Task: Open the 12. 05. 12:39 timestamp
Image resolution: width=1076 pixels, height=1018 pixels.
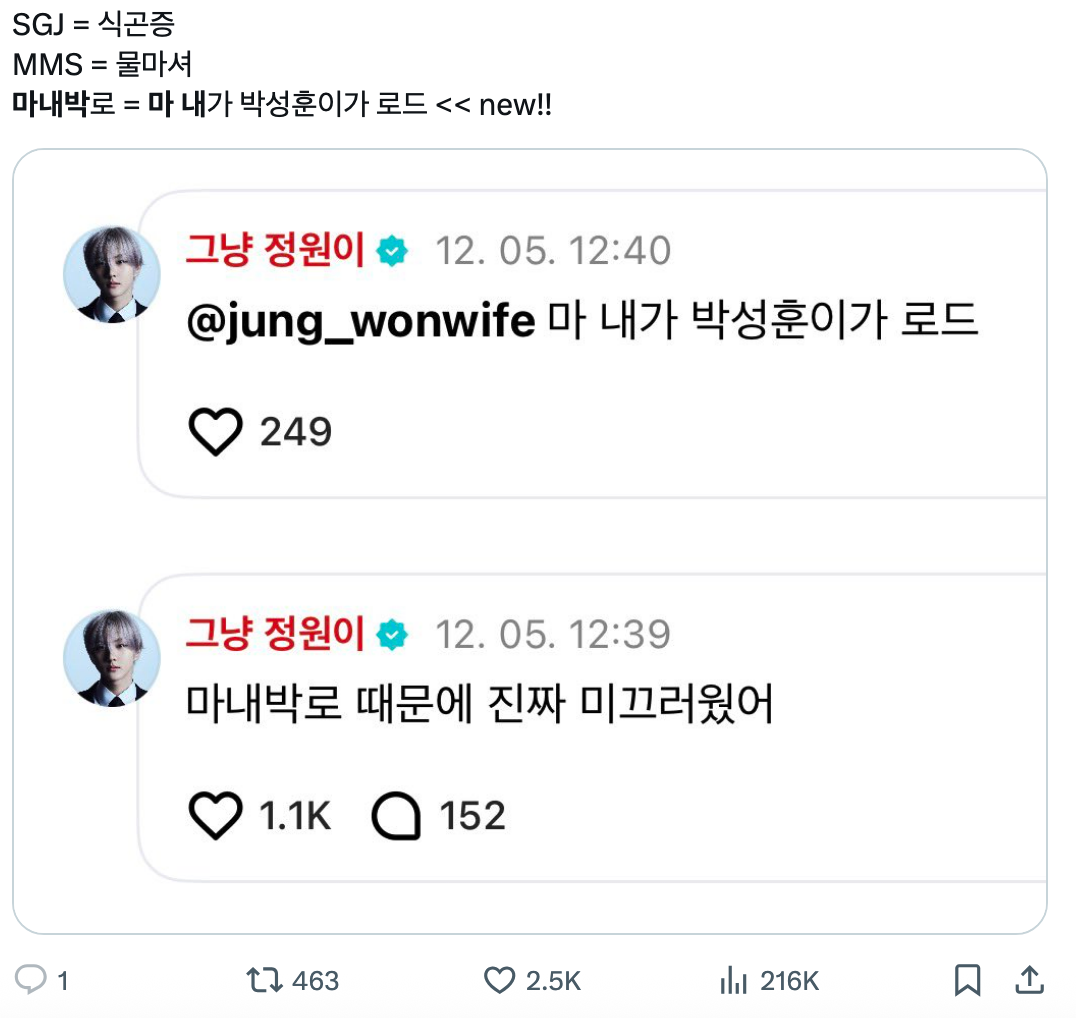Action: coord(553,634)
